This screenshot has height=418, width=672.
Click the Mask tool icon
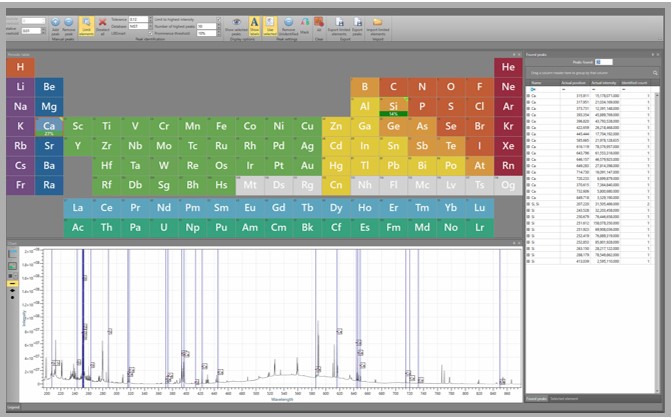pyautogui.click(x=305, y=23)
